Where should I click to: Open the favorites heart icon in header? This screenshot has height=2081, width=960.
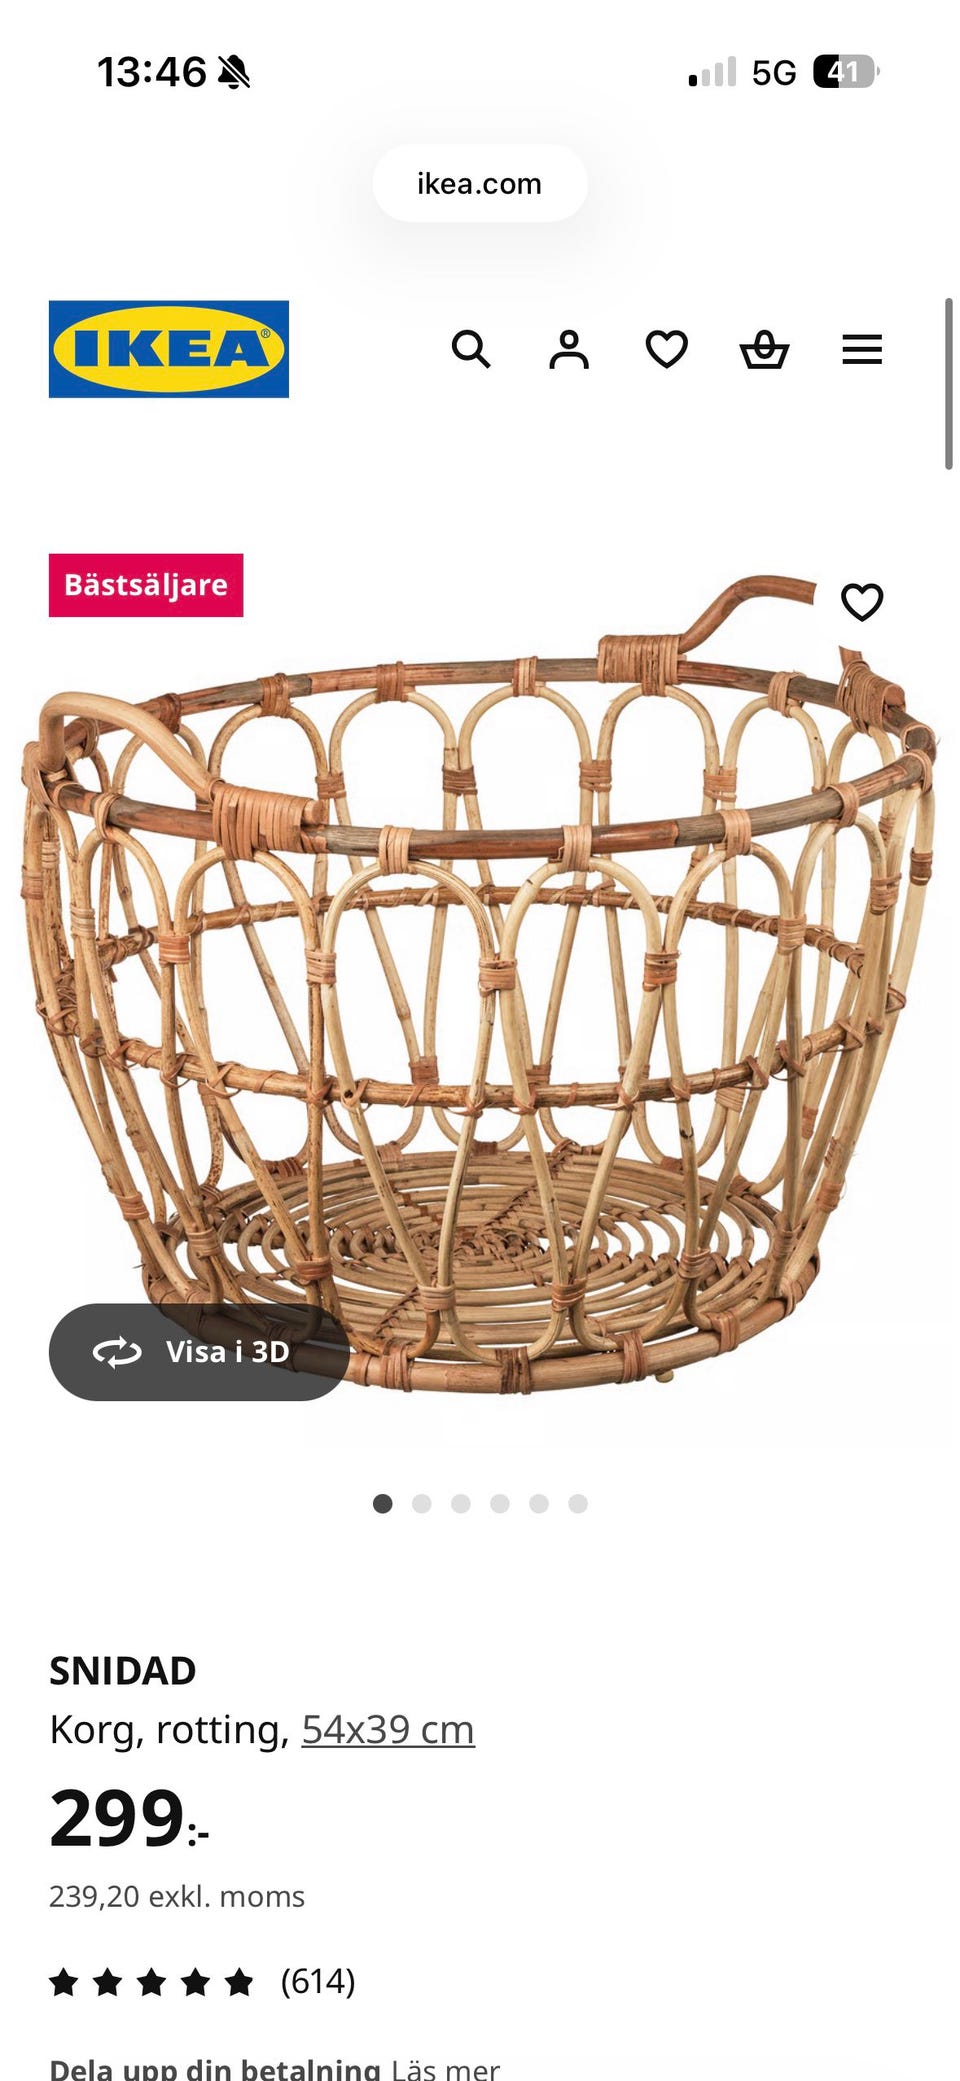666,350
